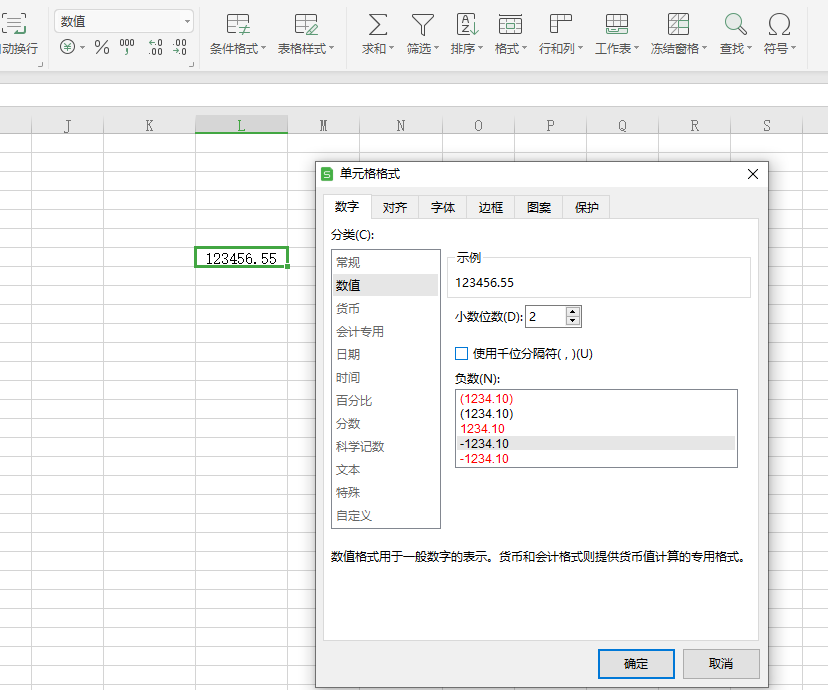
Task: Expand the 条件格式 dropdown arrow
Action: pyautogui.click(x=263, y=49)
